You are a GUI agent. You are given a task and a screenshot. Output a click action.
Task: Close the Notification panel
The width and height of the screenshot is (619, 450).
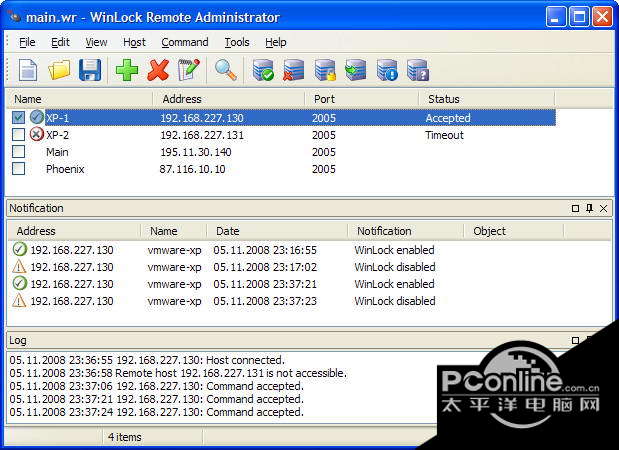[604, 208]
